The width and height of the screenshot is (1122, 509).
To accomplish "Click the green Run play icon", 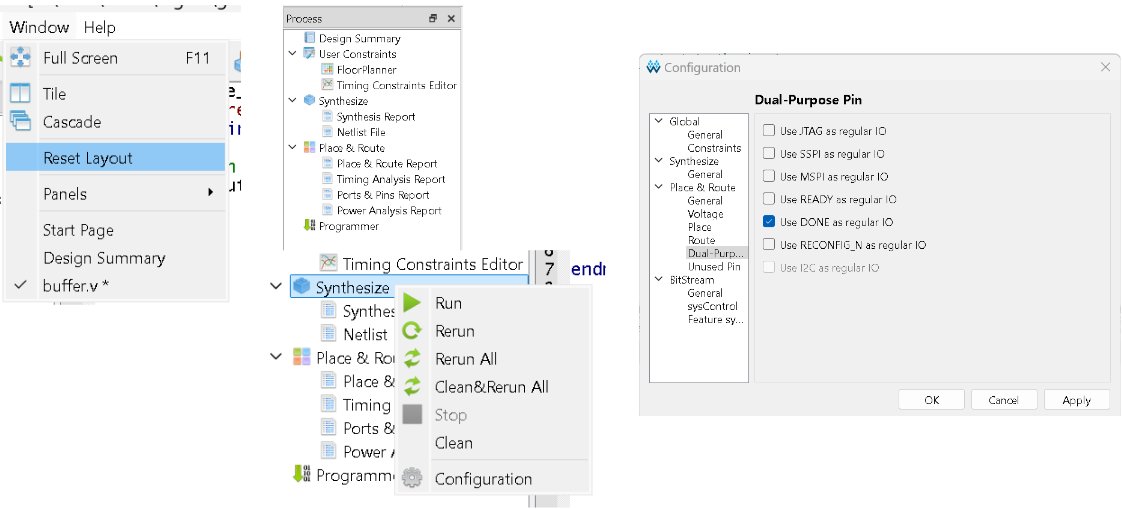I will pos(411,303).
